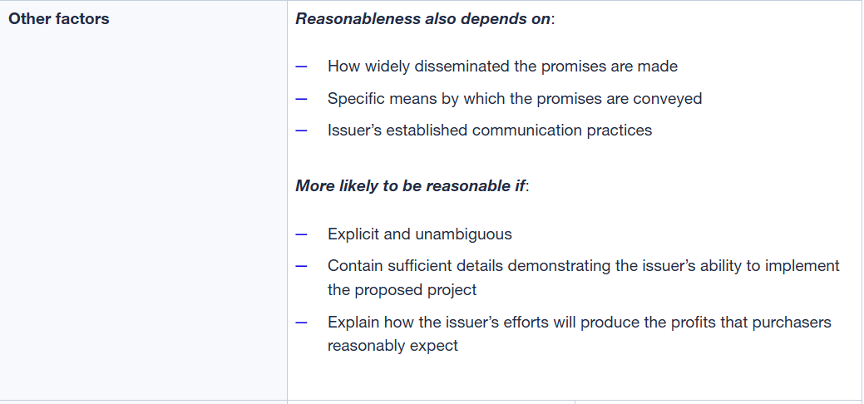Click the dash beside "Specific means"
864x404 pixels.
click(302, 99)
